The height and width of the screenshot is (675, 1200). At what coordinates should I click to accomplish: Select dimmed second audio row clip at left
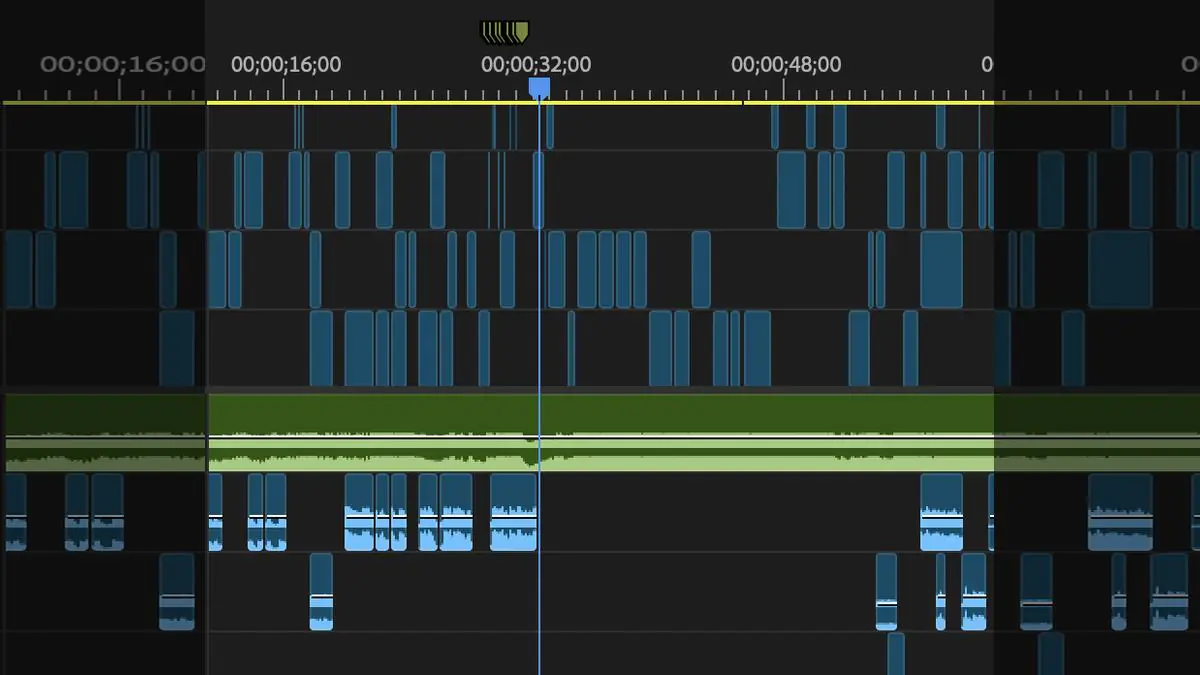click(177, 592)
